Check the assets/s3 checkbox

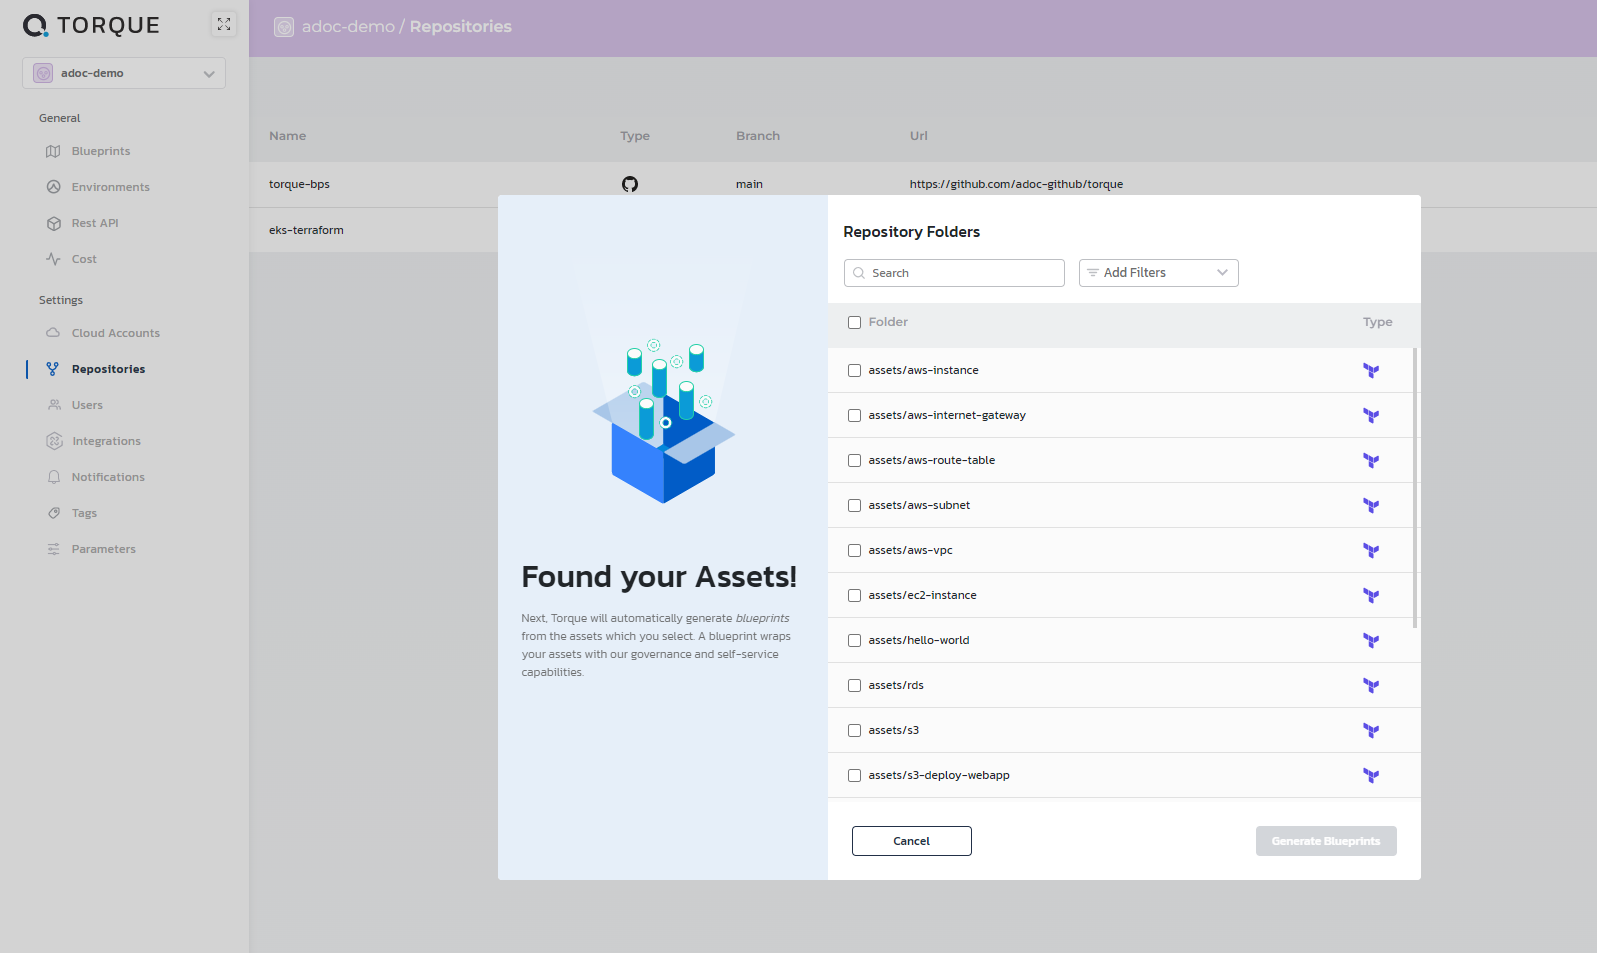tap(854, 730)
